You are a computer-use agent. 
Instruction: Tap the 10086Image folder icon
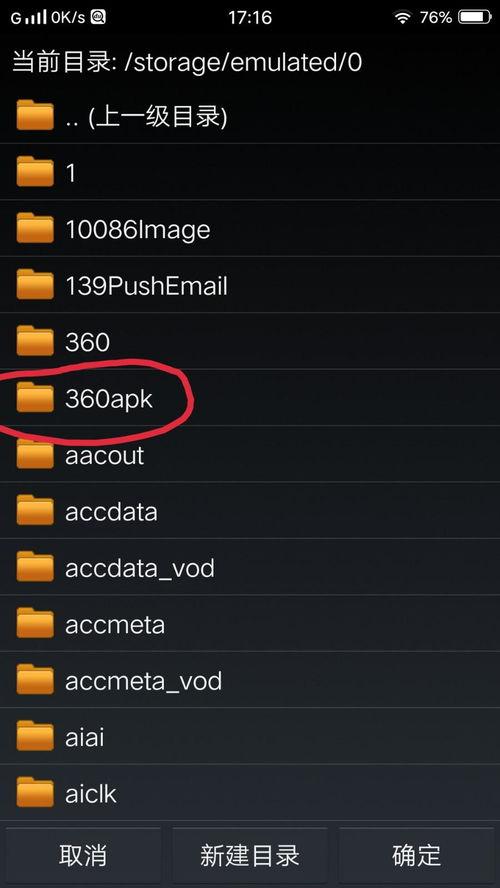coord(35,228)
